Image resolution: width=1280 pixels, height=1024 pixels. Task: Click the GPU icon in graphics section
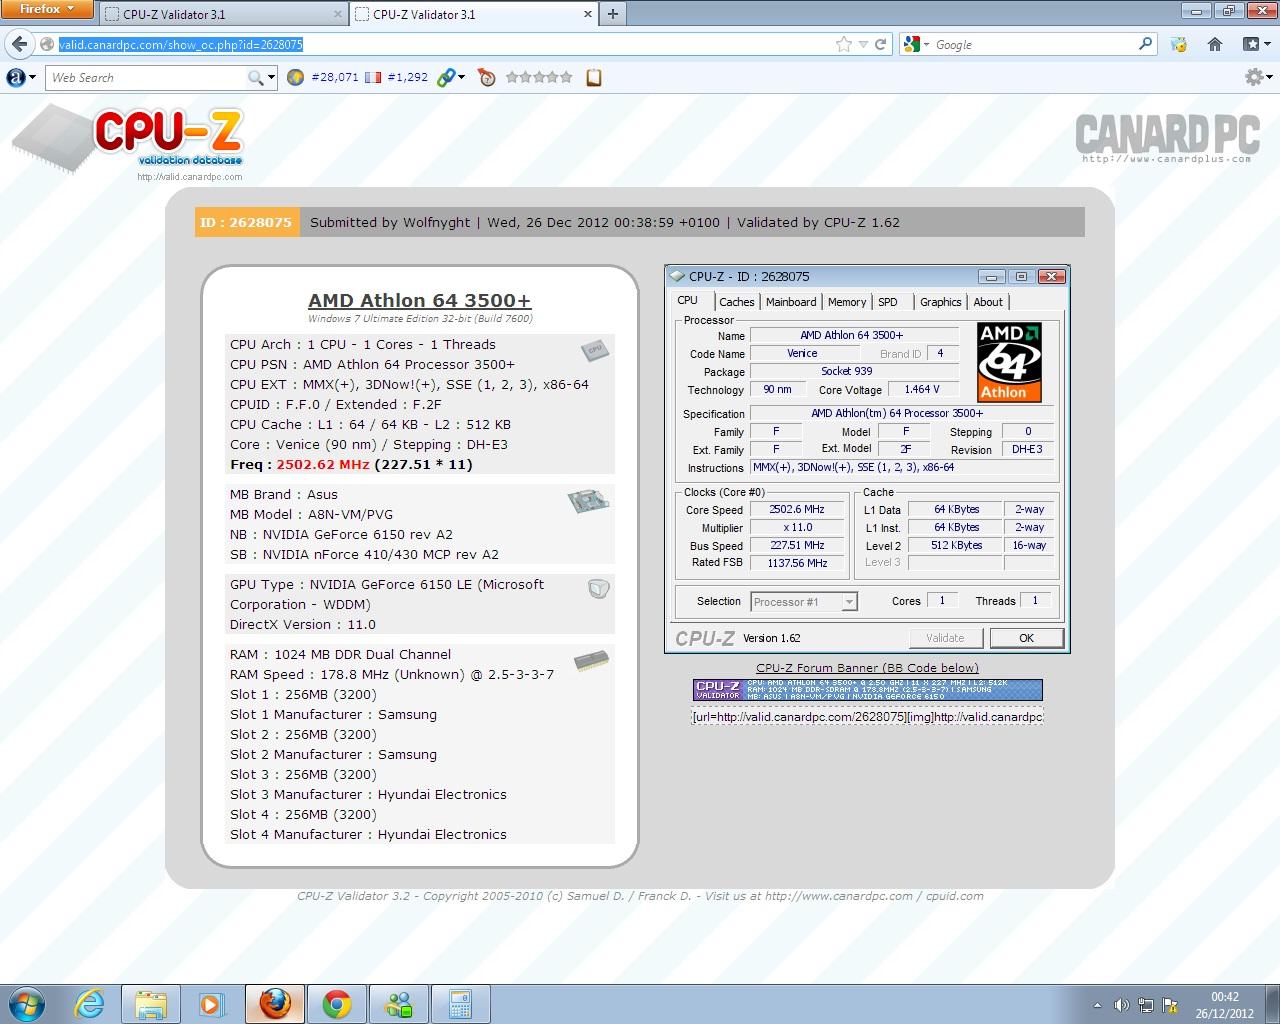pyautogui.click(x=599, y=589)
